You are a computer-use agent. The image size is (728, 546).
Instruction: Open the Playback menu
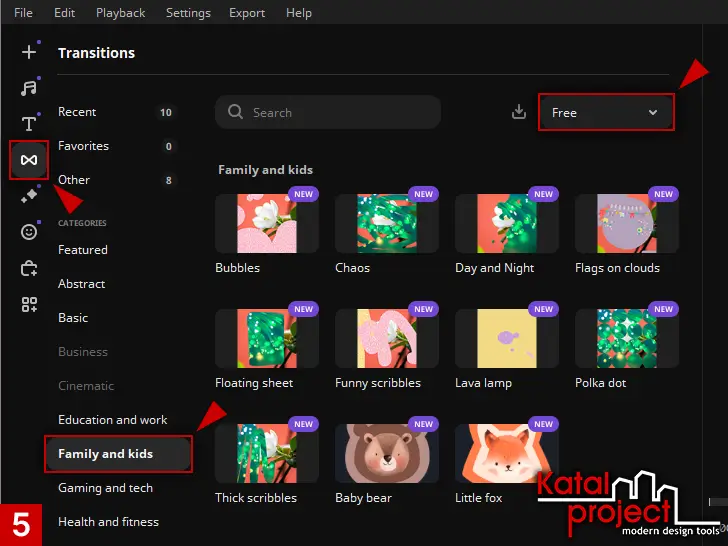120,13
